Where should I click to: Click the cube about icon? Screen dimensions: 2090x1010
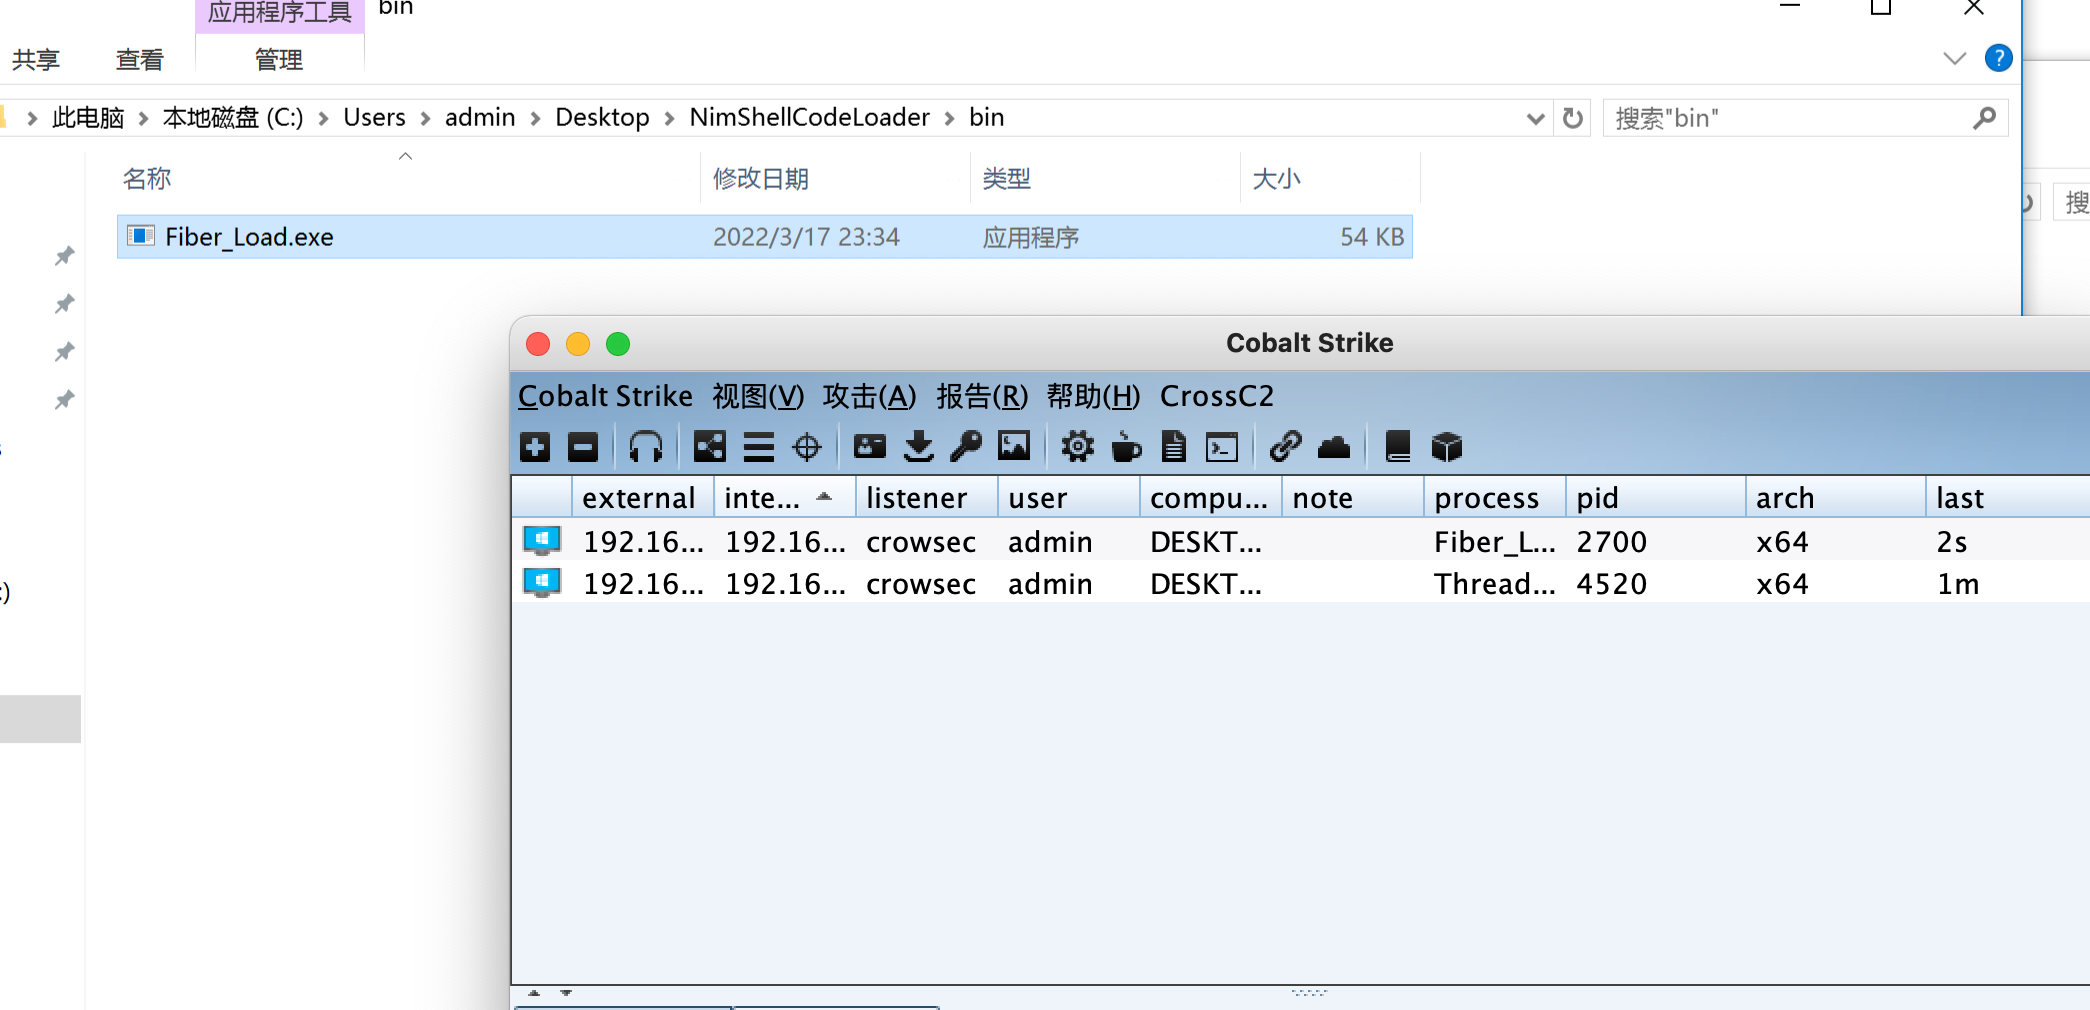pos(1446,447)
